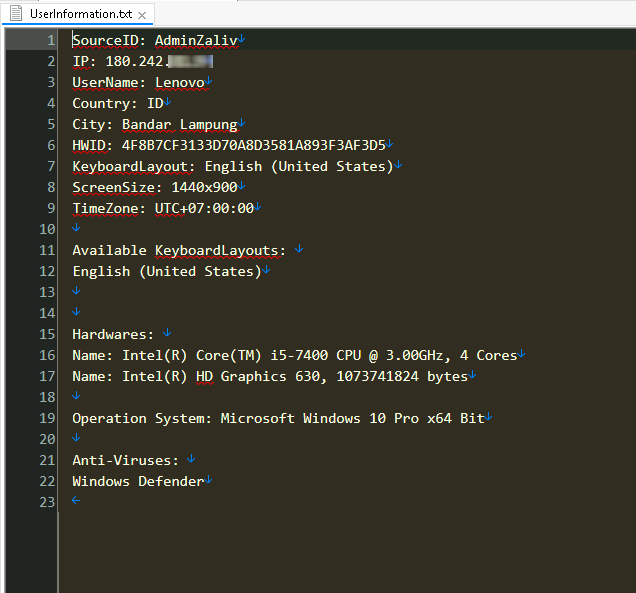Click the 'City: Bandar Lampung' line

[155, 125]
